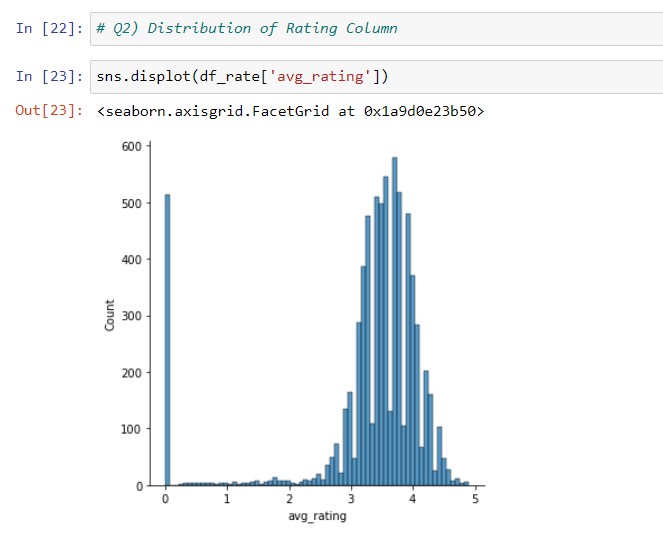
Task: Click the 300 tick label on y-axis
Action: (x=132, y=316)
